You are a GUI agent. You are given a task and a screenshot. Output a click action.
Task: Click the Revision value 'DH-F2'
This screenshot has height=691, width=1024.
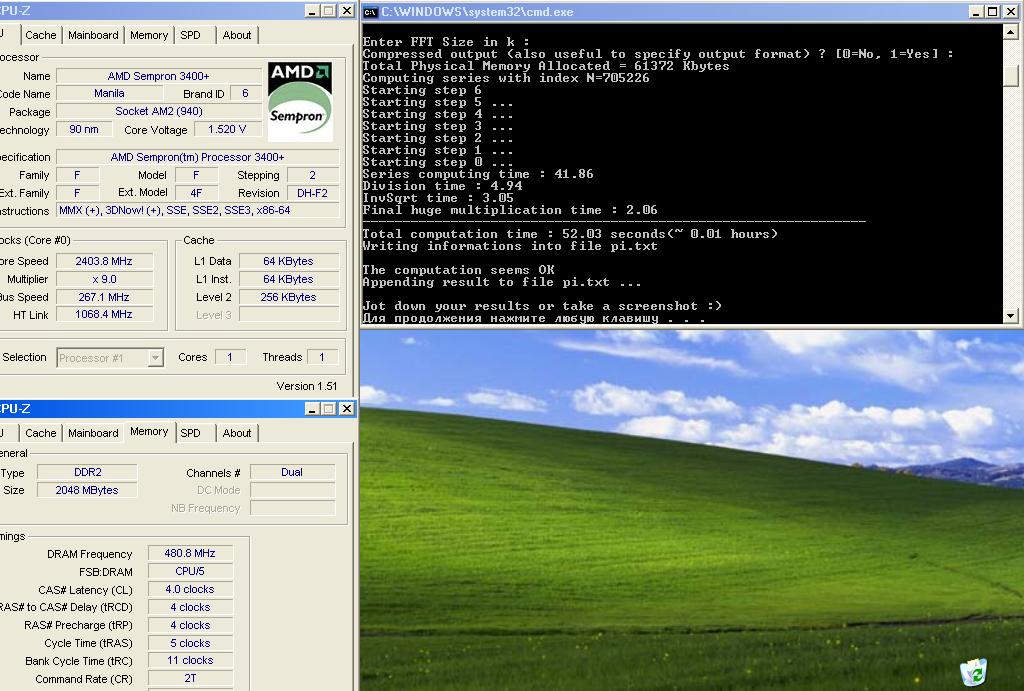tap(313, 193)
